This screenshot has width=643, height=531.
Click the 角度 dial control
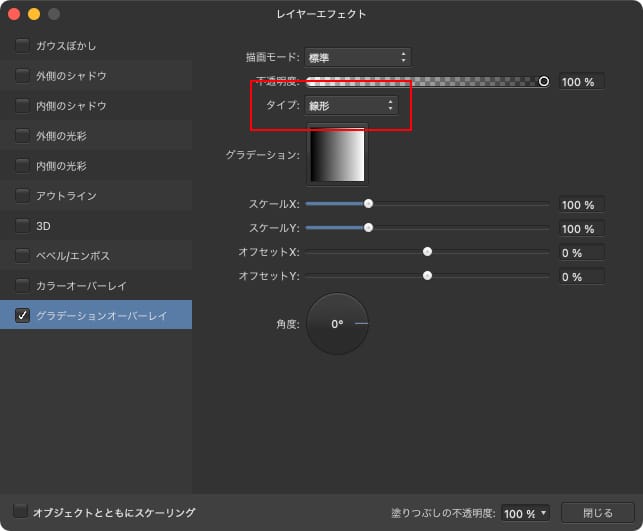tap(337, 324)
